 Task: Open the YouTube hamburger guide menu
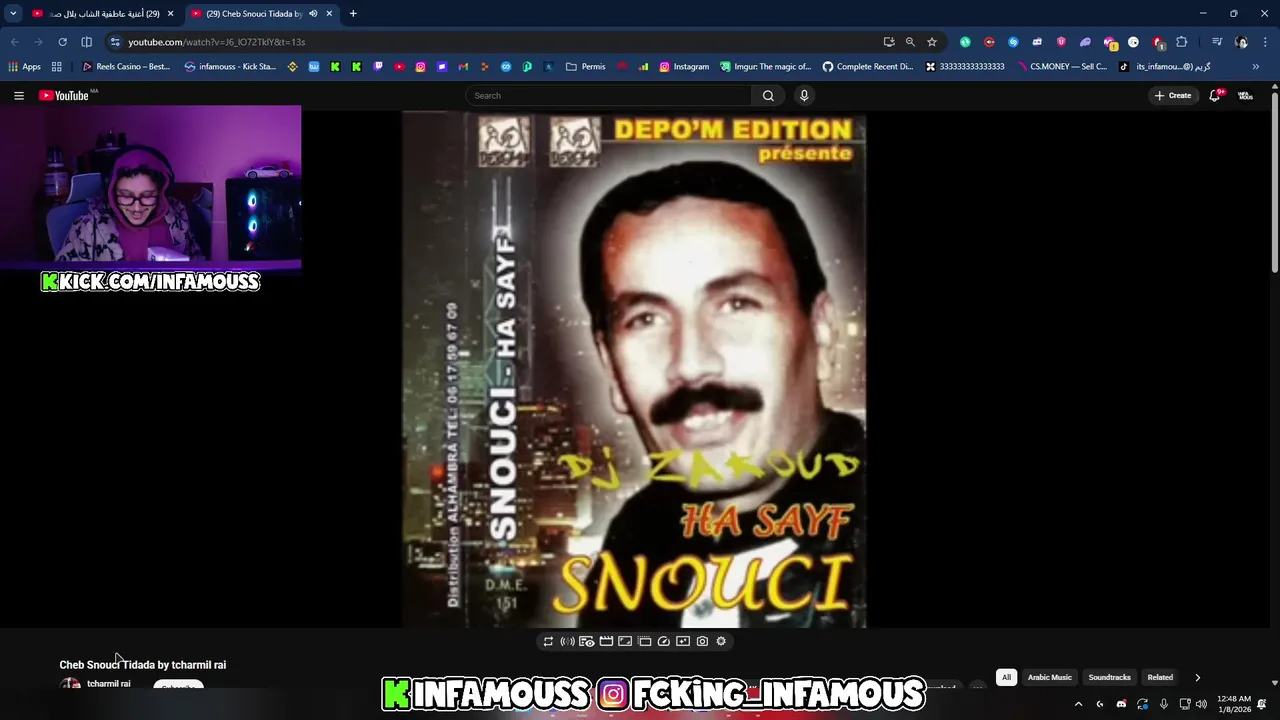19,95
